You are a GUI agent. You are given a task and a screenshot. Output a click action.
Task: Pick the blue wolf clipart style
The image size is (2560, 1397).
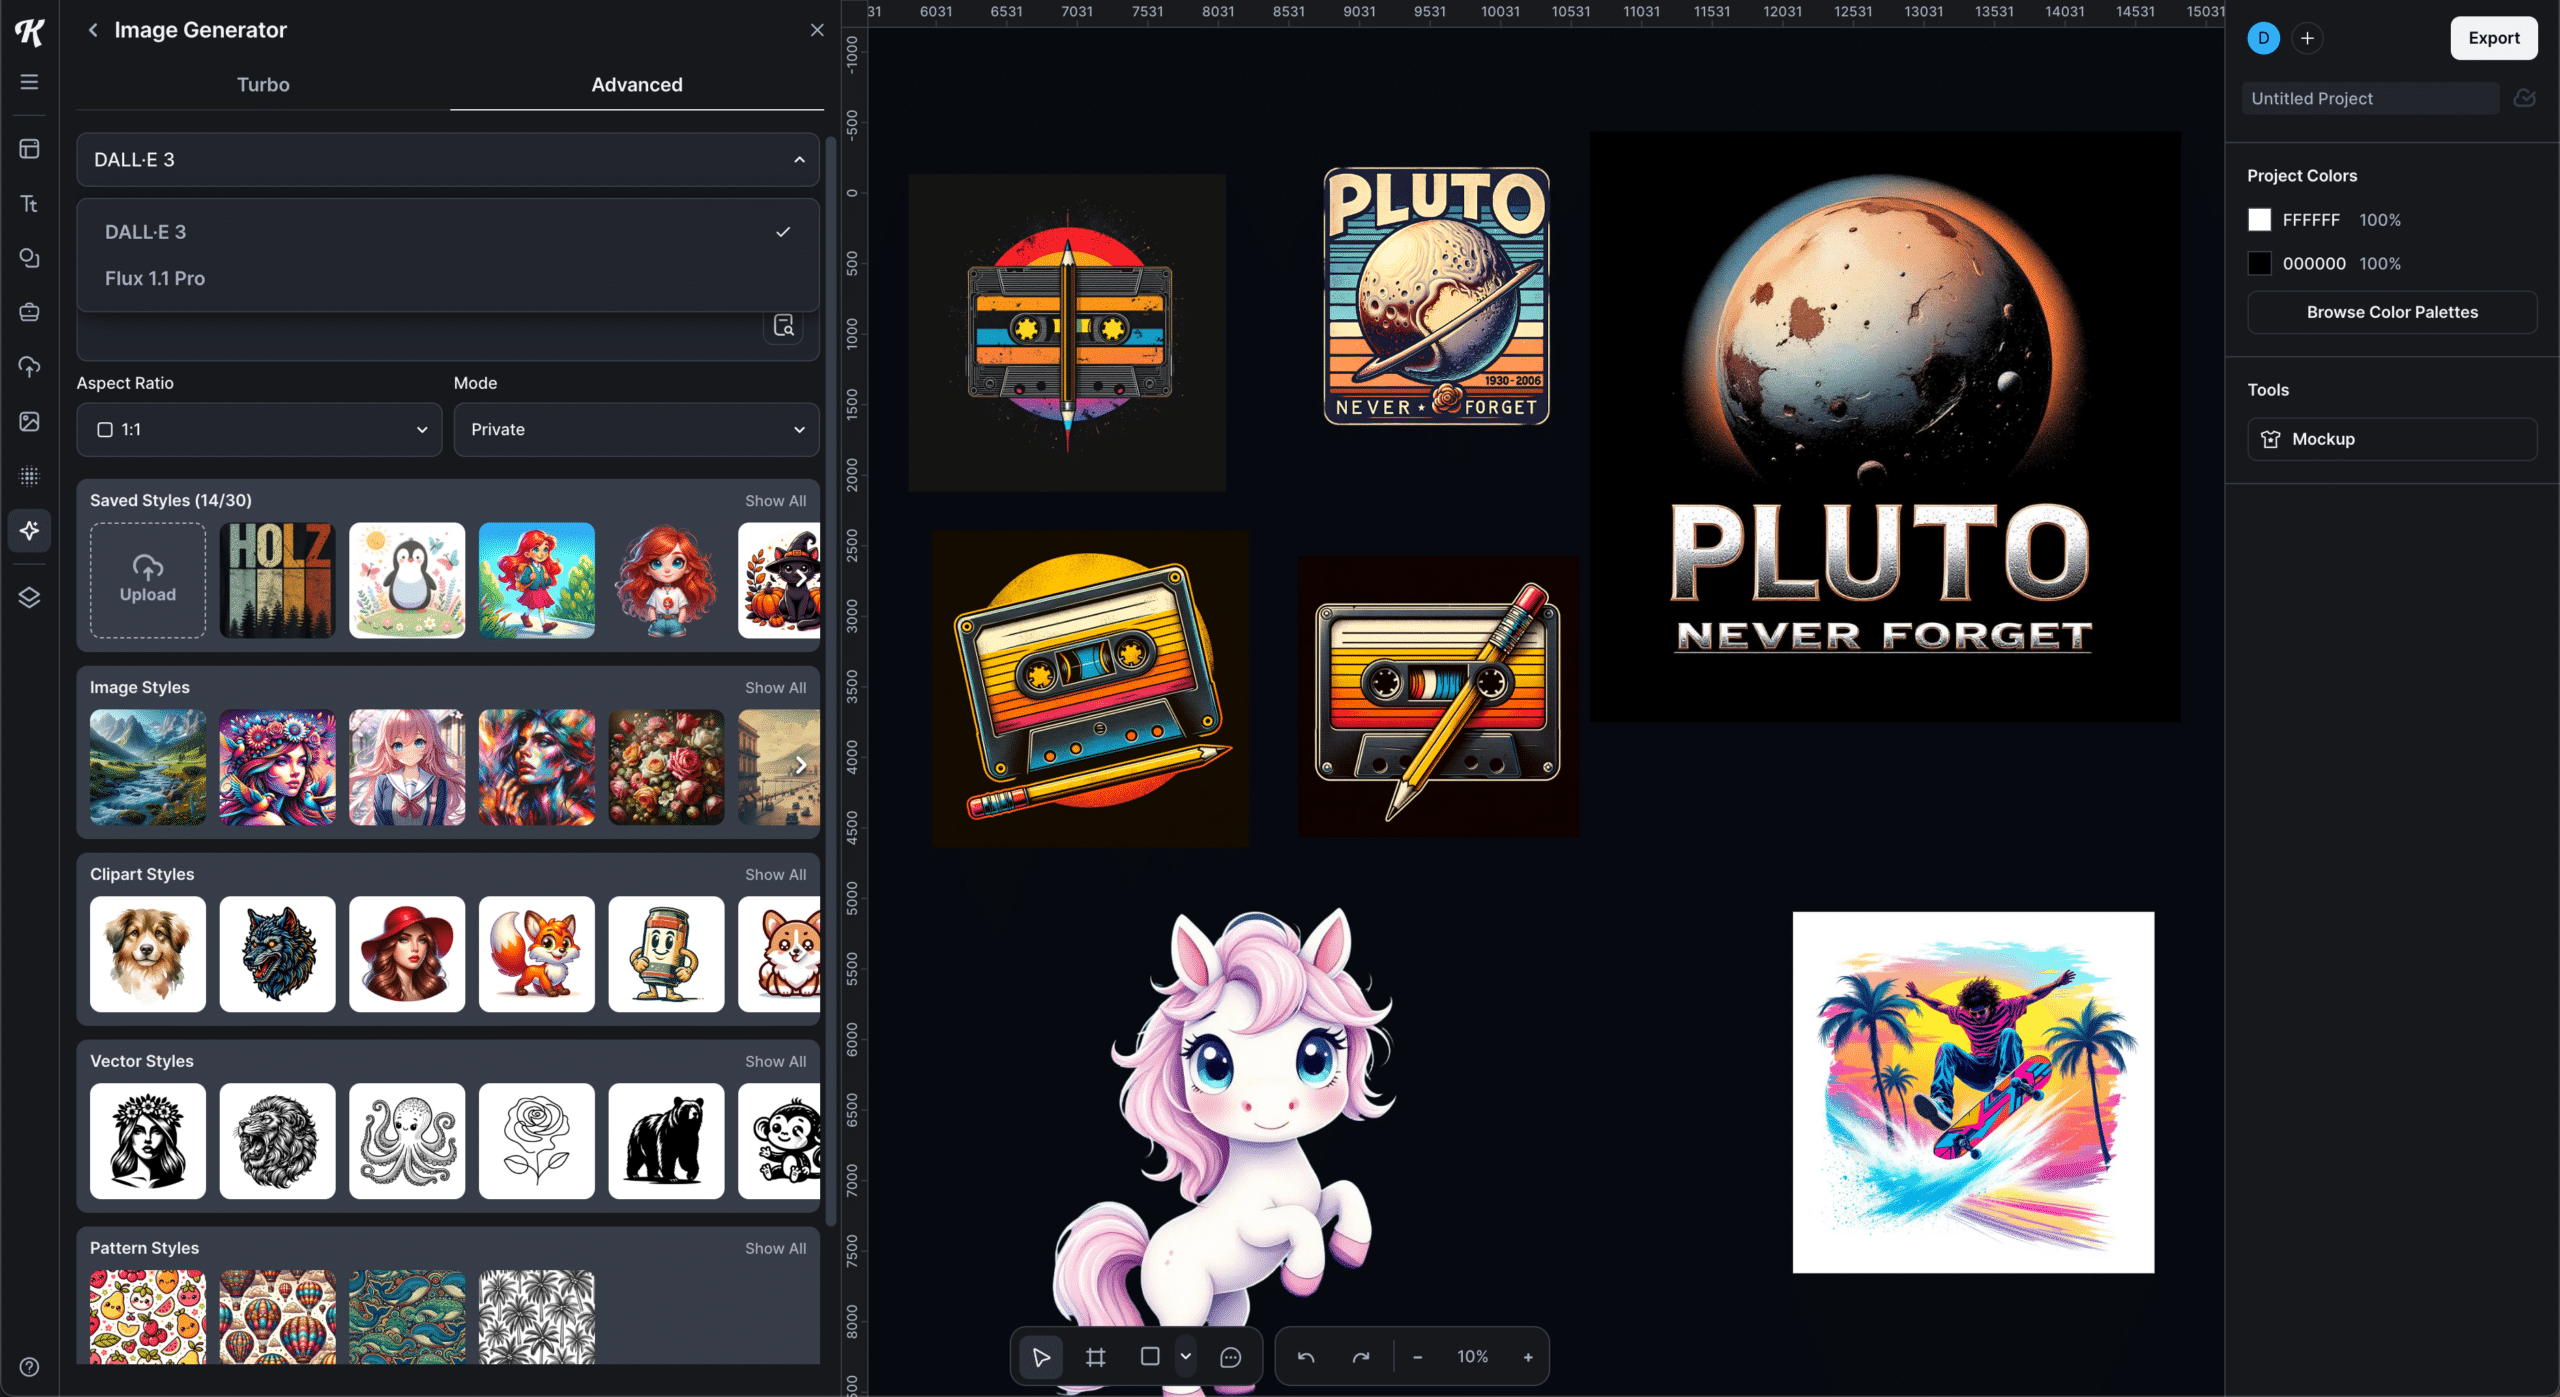[278, 954]
